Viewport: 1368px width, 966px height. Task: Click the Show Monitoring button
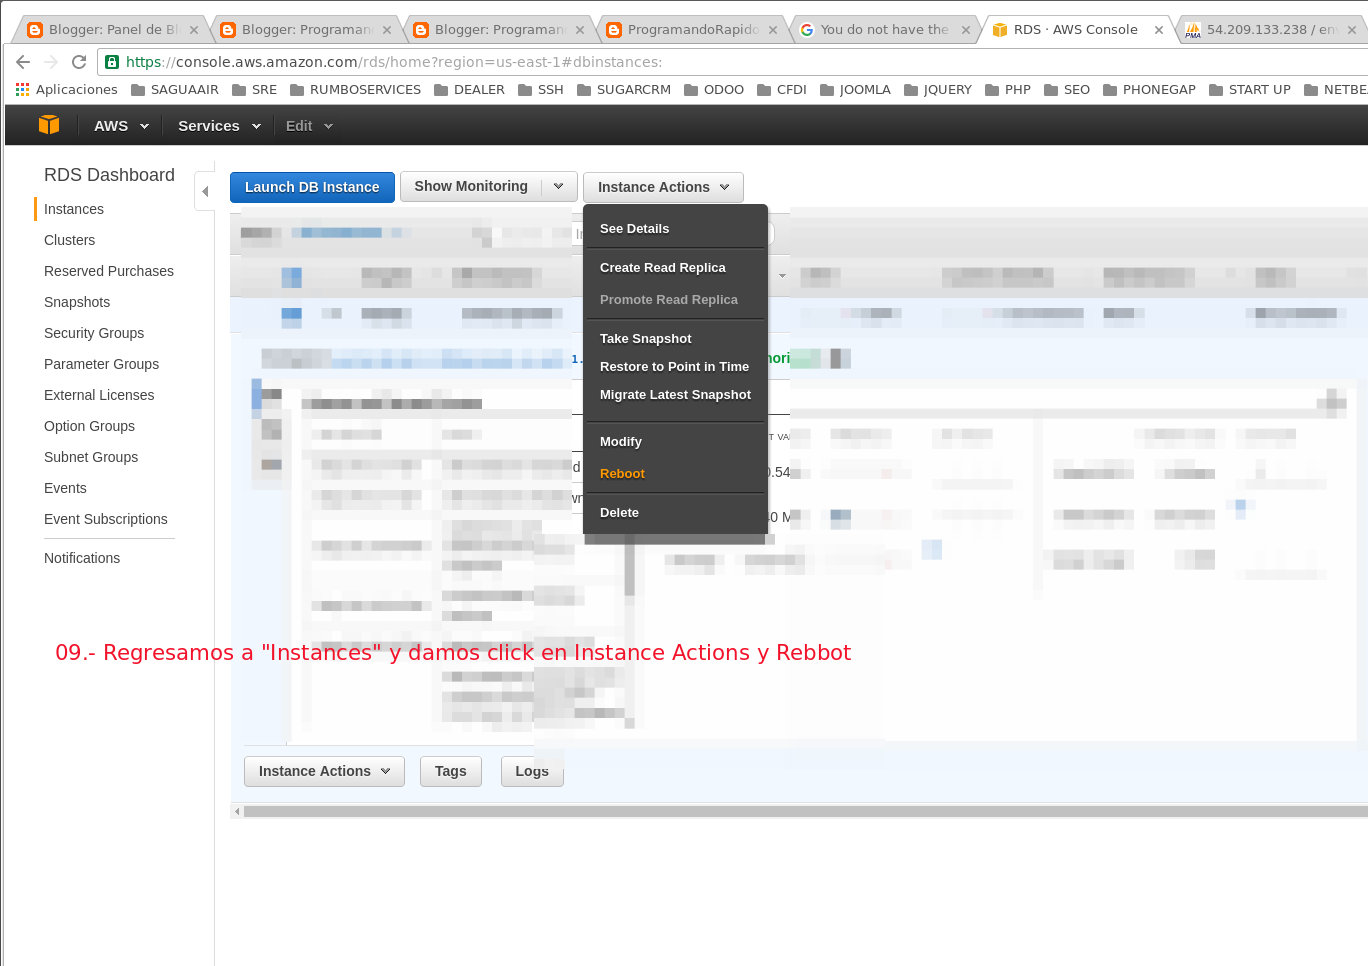click(471, 186)
